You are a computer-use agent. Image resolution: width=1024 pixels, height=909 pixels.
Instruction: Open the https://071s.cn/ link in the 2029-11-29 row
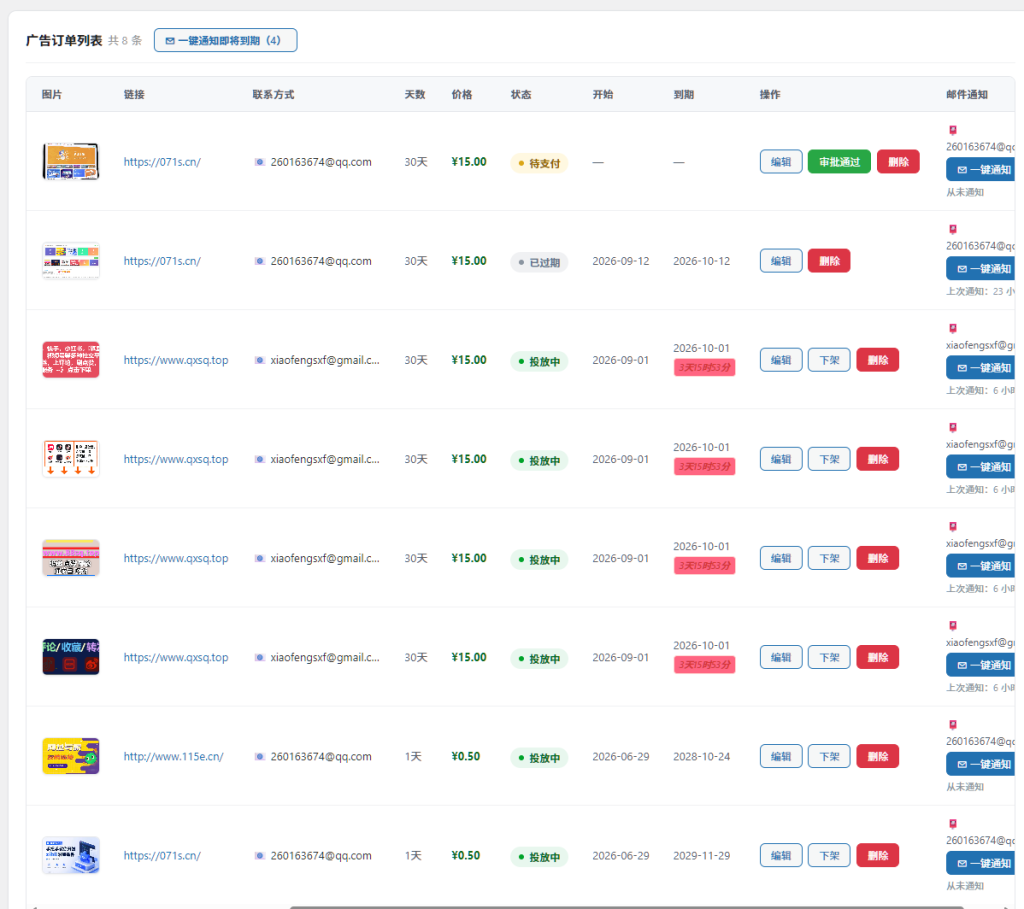[162, 855]
